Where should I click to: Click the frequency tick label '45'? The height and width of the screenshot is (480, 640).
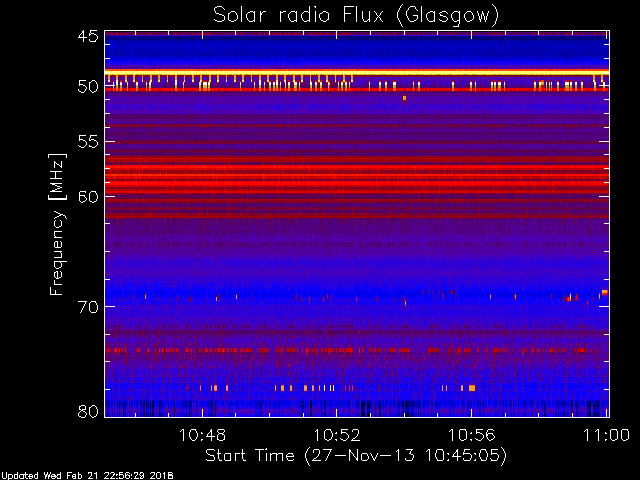pos(88,36)
